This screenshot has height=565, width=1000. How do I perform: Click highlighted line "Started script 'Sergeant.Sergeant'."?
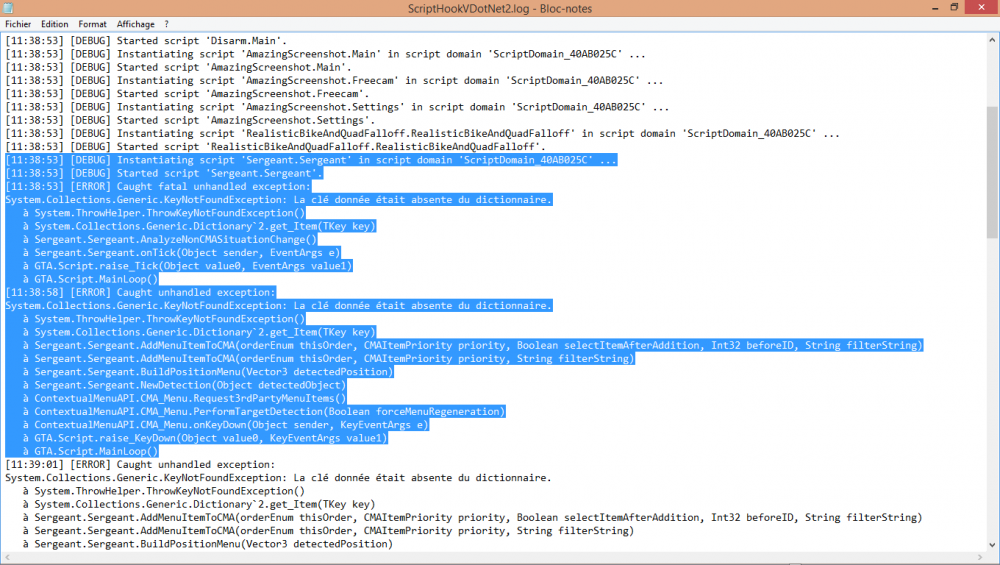[x=164, y=173]
